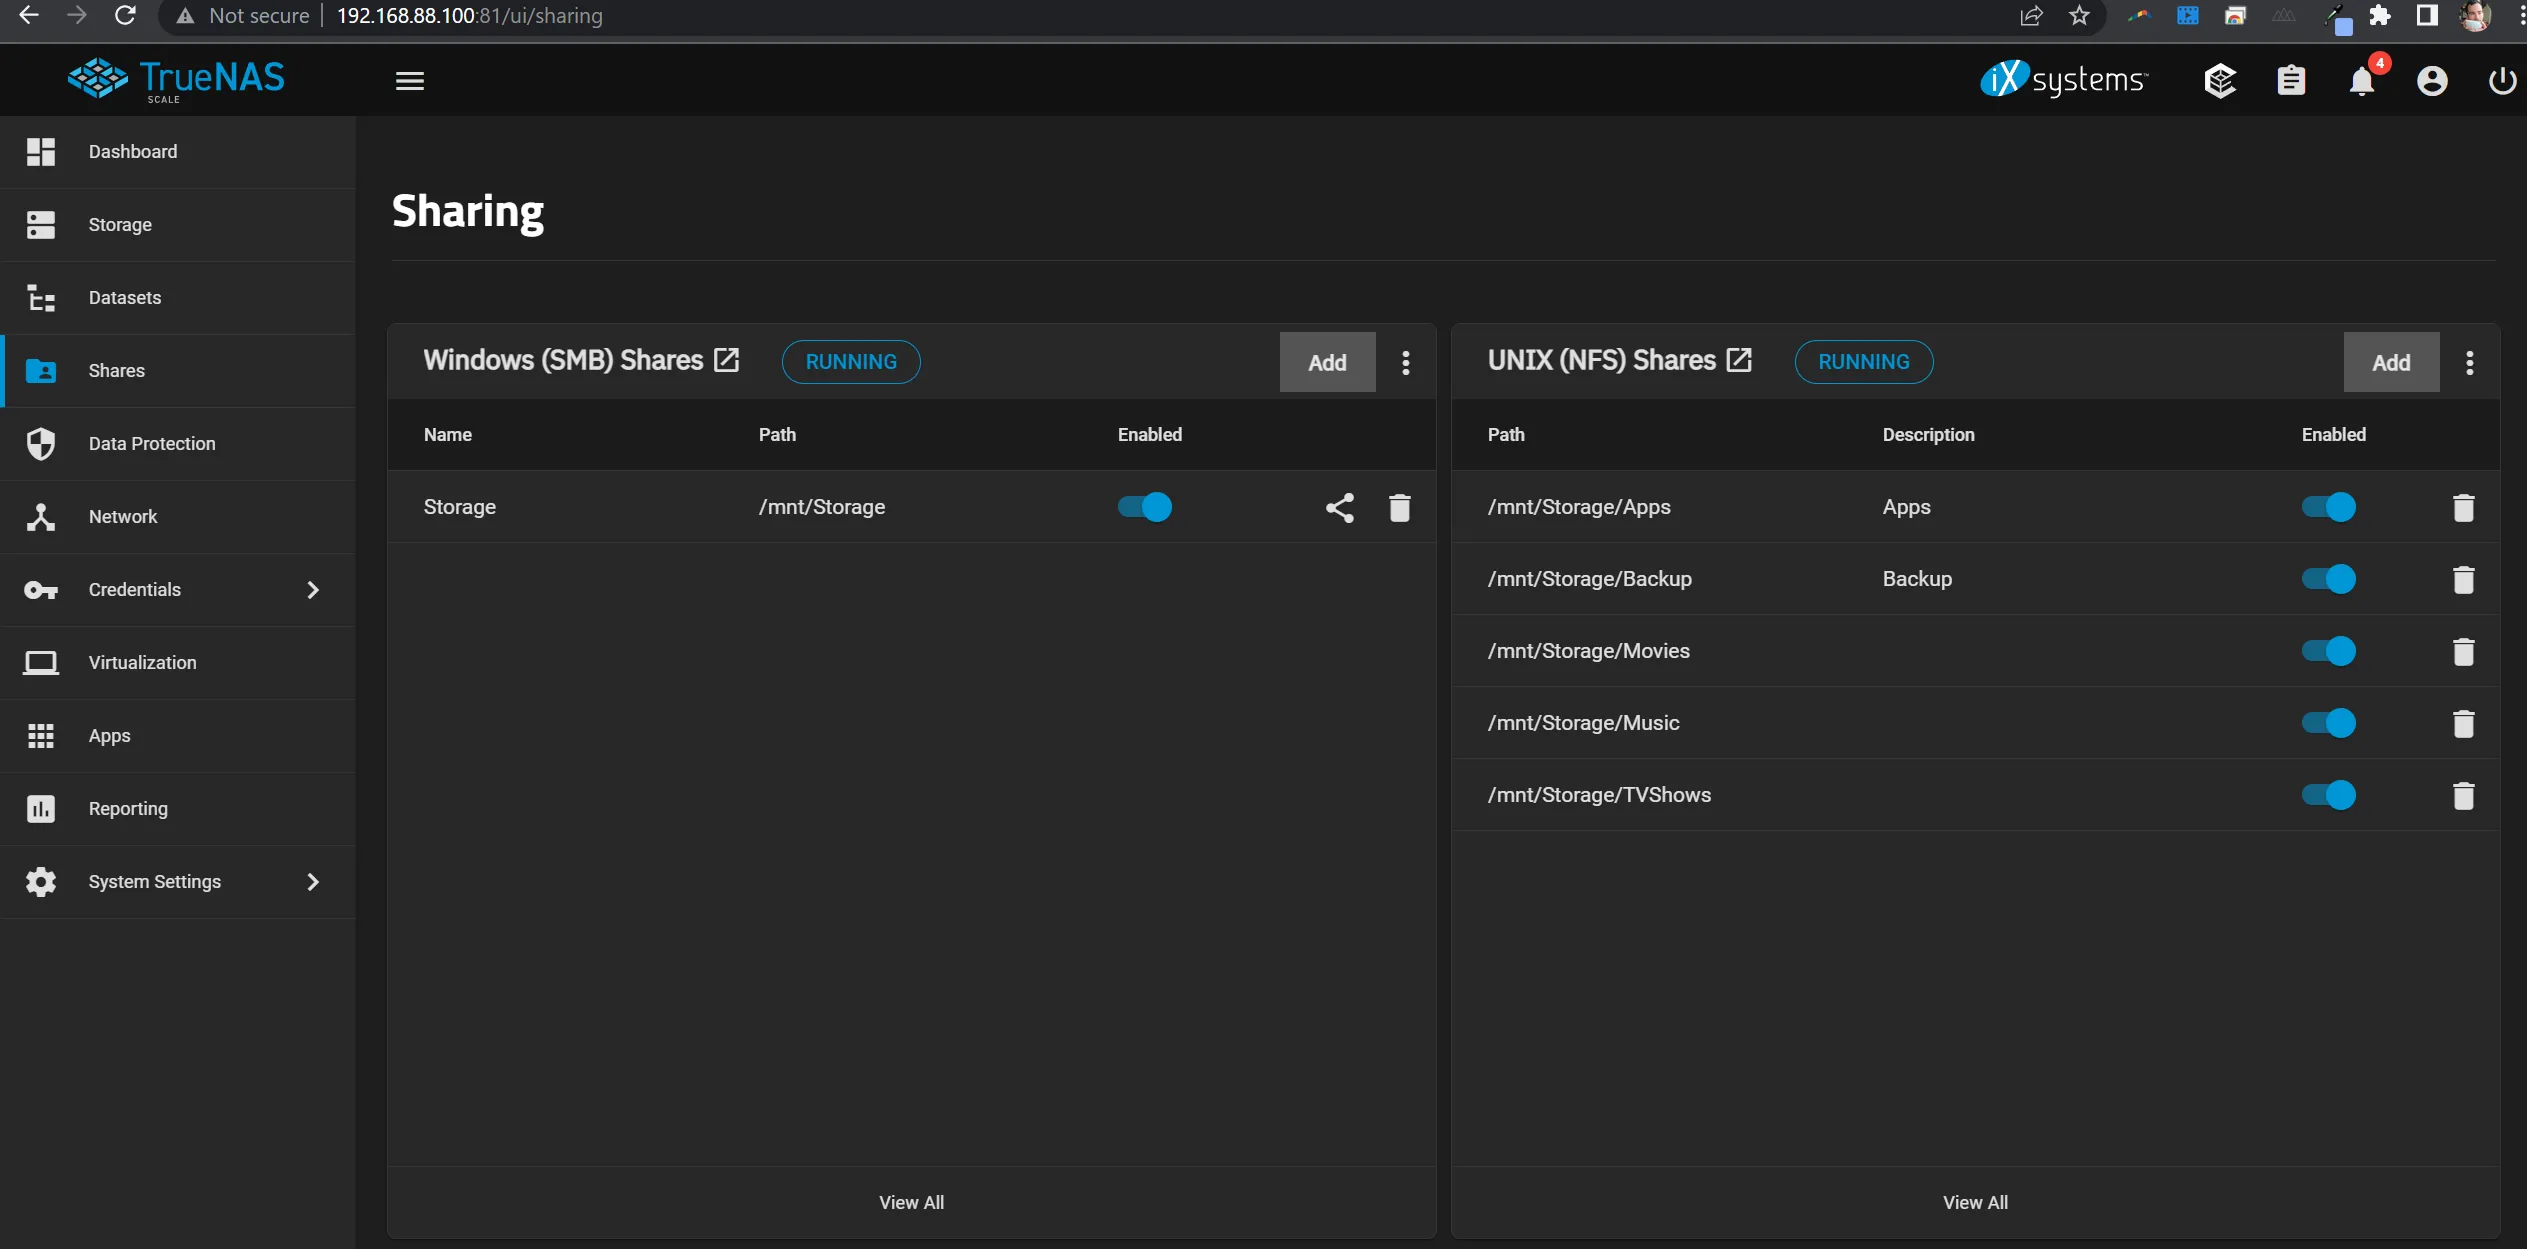Delete the /mnt/Storage/Movies NFS share

tap(2463, 652)
